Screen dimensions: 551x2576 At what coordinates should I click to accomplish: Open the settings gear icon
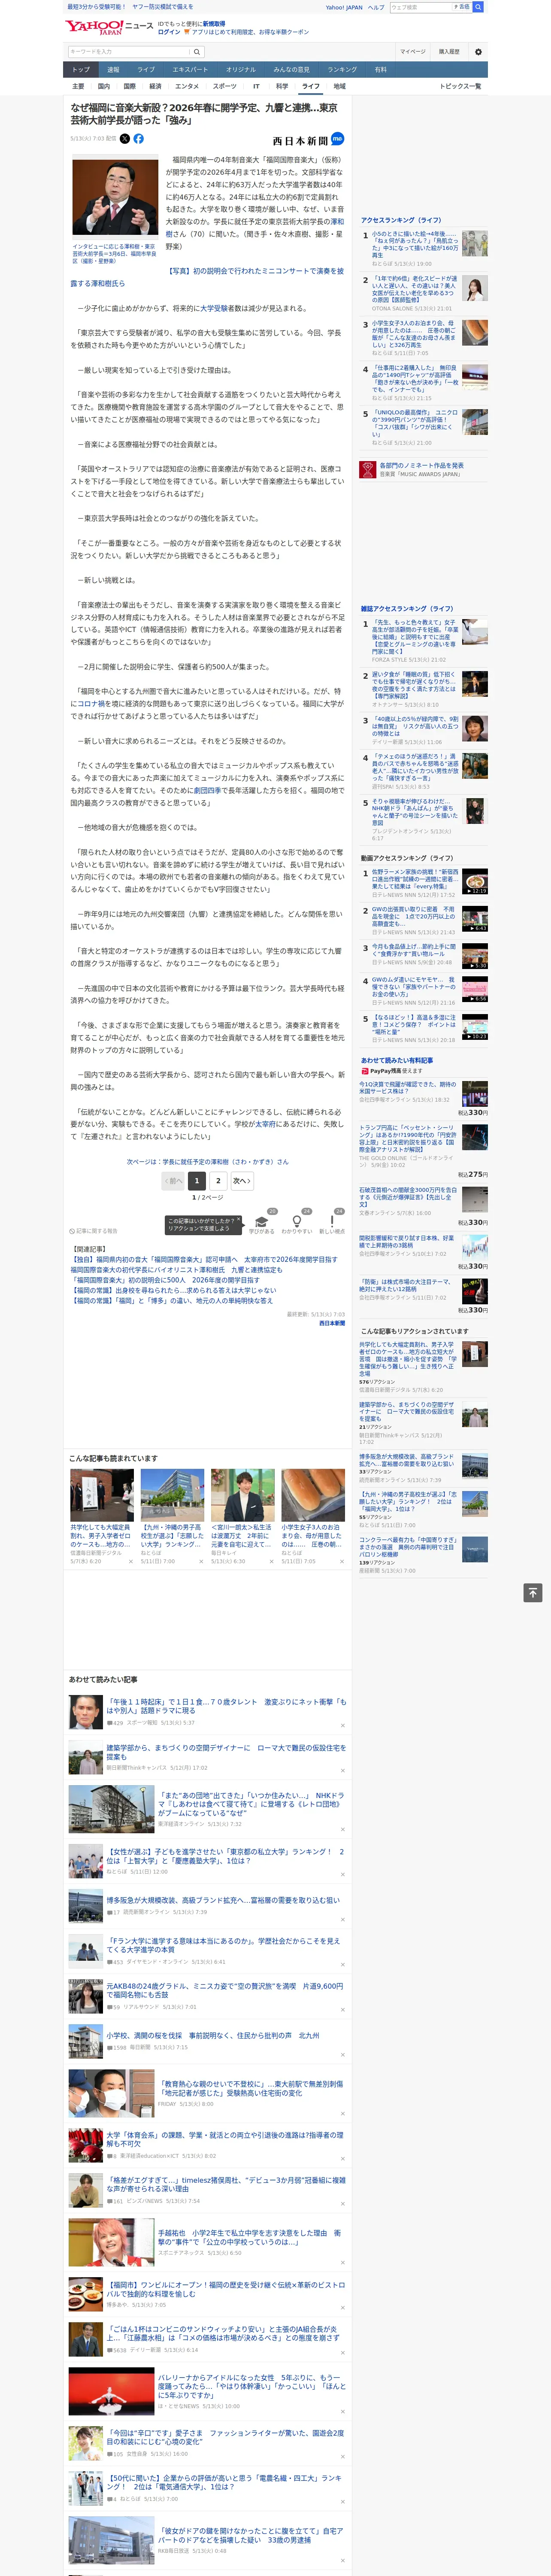[478, 52]
